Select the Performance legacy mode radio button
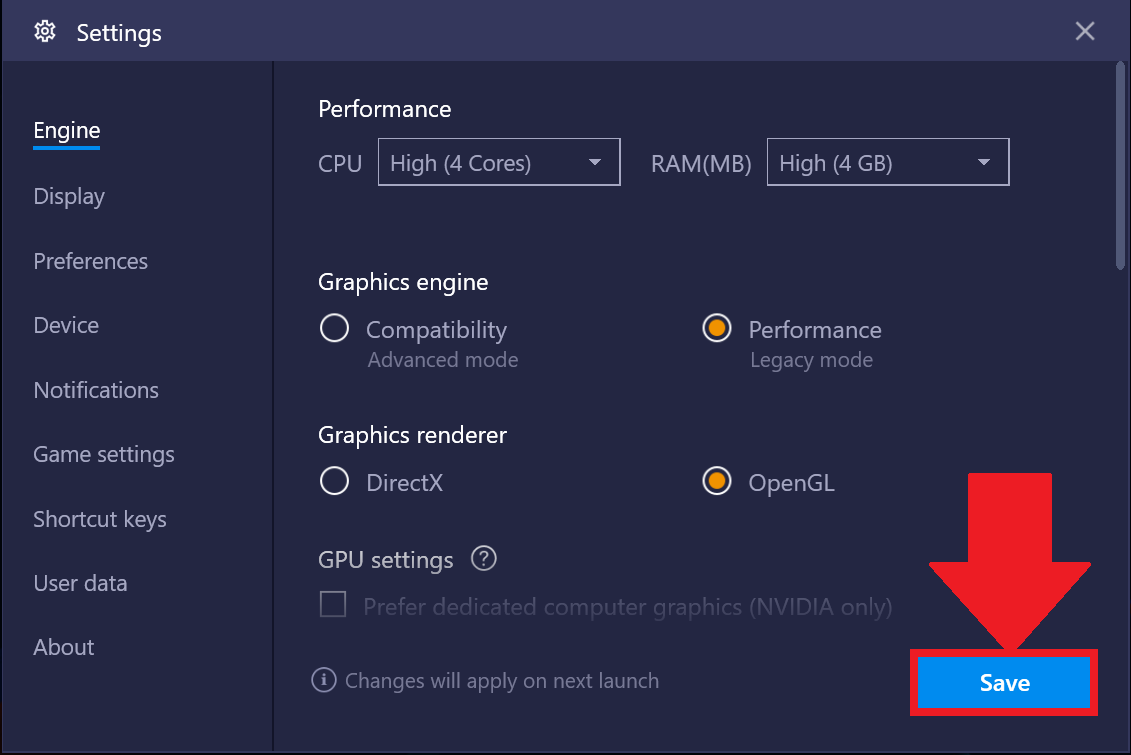The height and width of the screenshot is (755, 1131). 717,329
